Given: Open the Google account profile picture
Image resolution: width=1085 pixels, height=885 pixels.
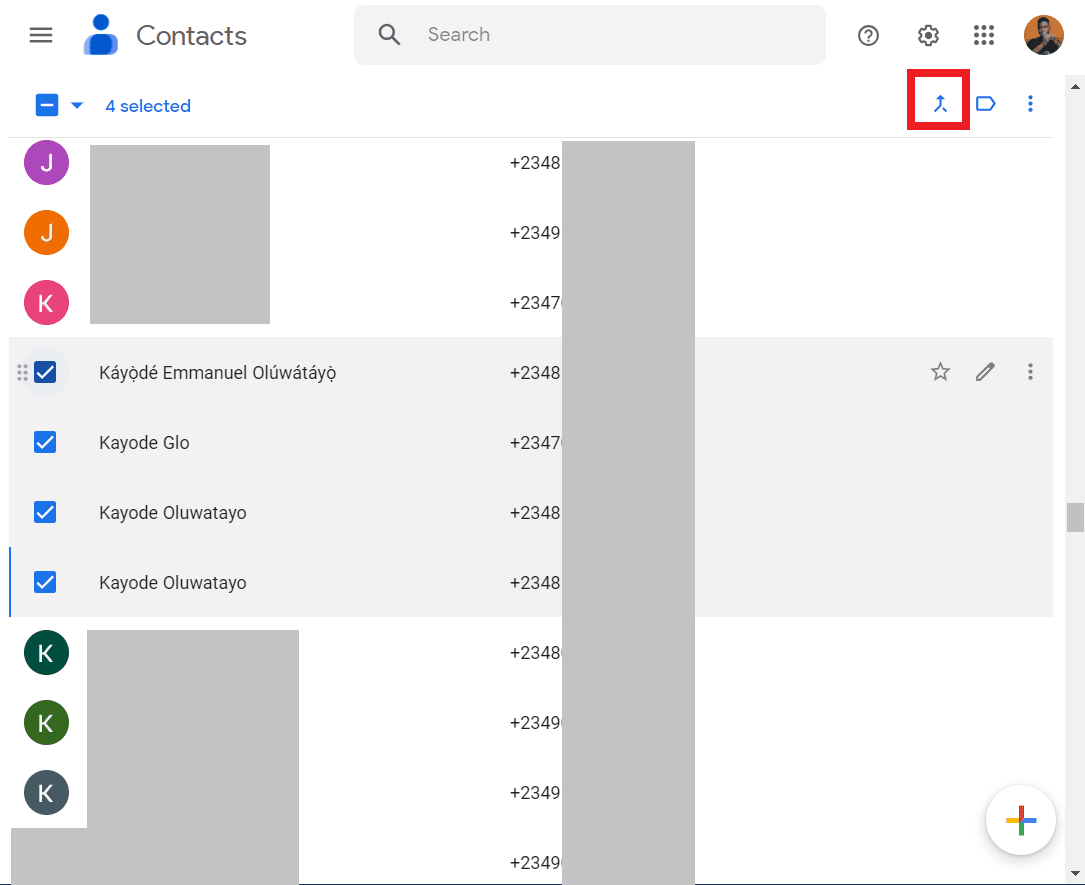Looking at the screenshot, I should pos(1043,36).
